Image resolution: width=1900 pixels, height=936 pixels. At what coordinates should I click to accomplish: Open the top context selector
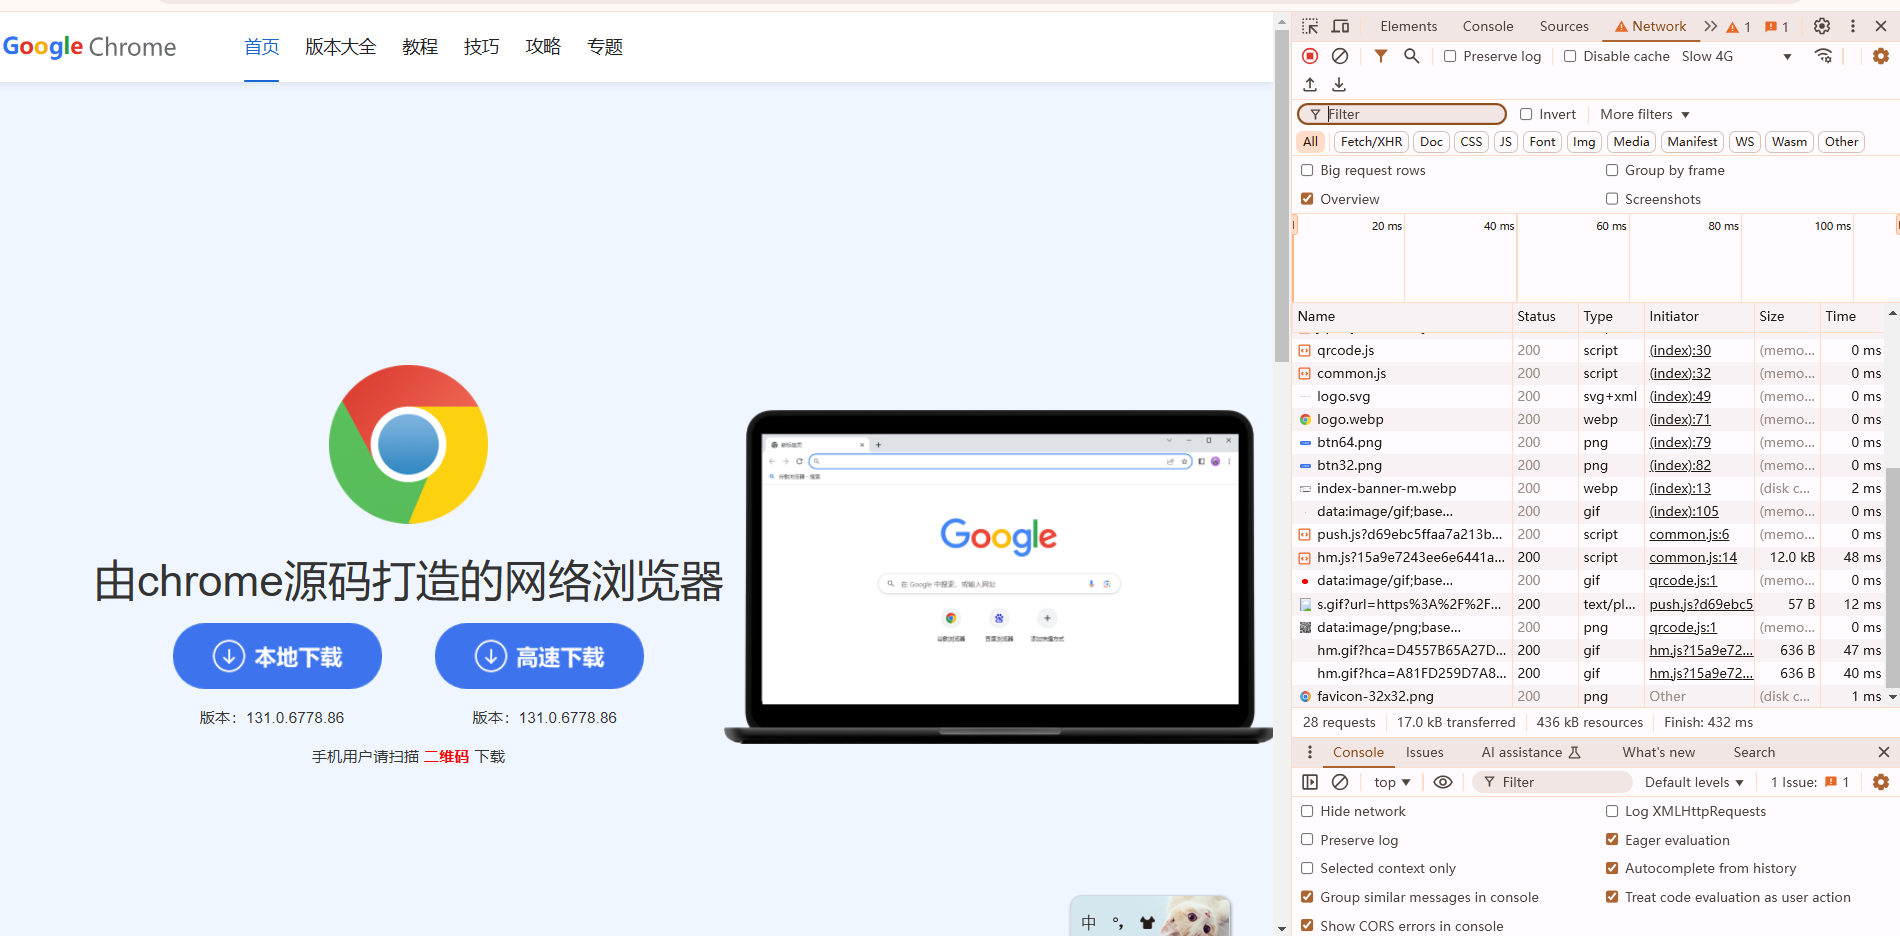tap(1392, 782)
